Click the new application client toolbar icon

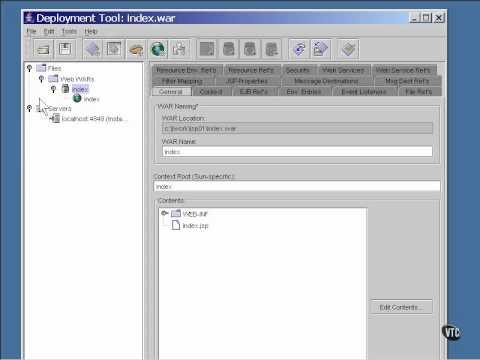114,49
